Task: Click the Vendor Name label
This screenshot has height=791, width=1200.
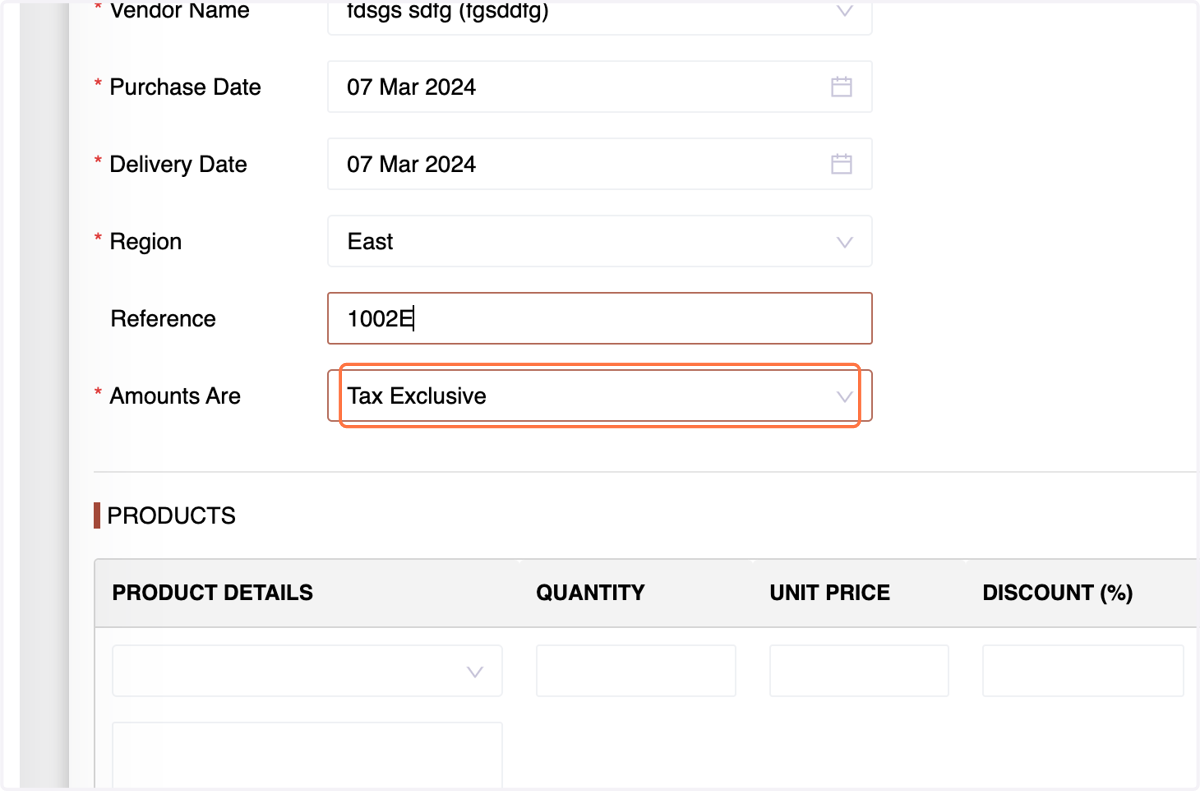Action: pyautogui.click(x=179, y=11)
